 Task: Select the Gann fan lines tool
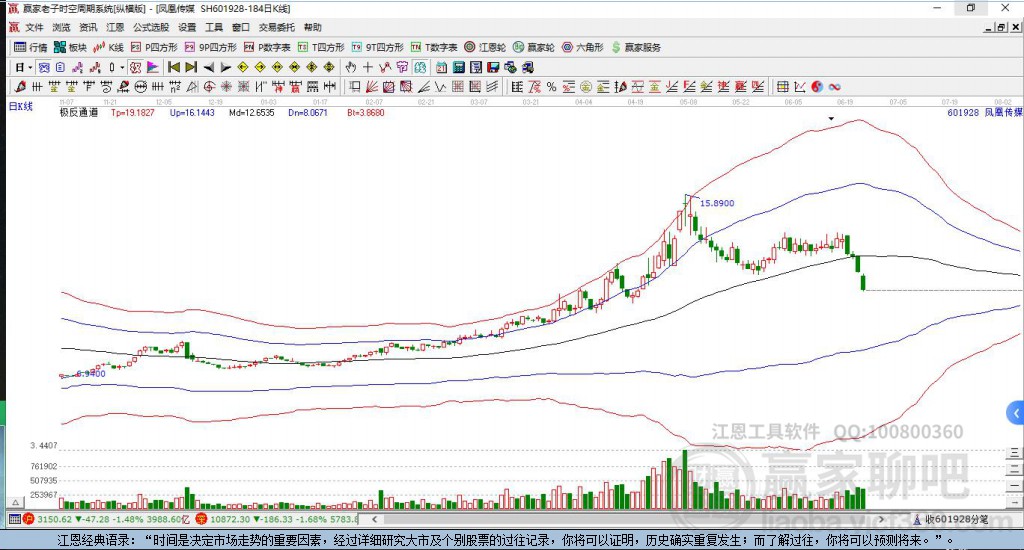coord(372,87)
